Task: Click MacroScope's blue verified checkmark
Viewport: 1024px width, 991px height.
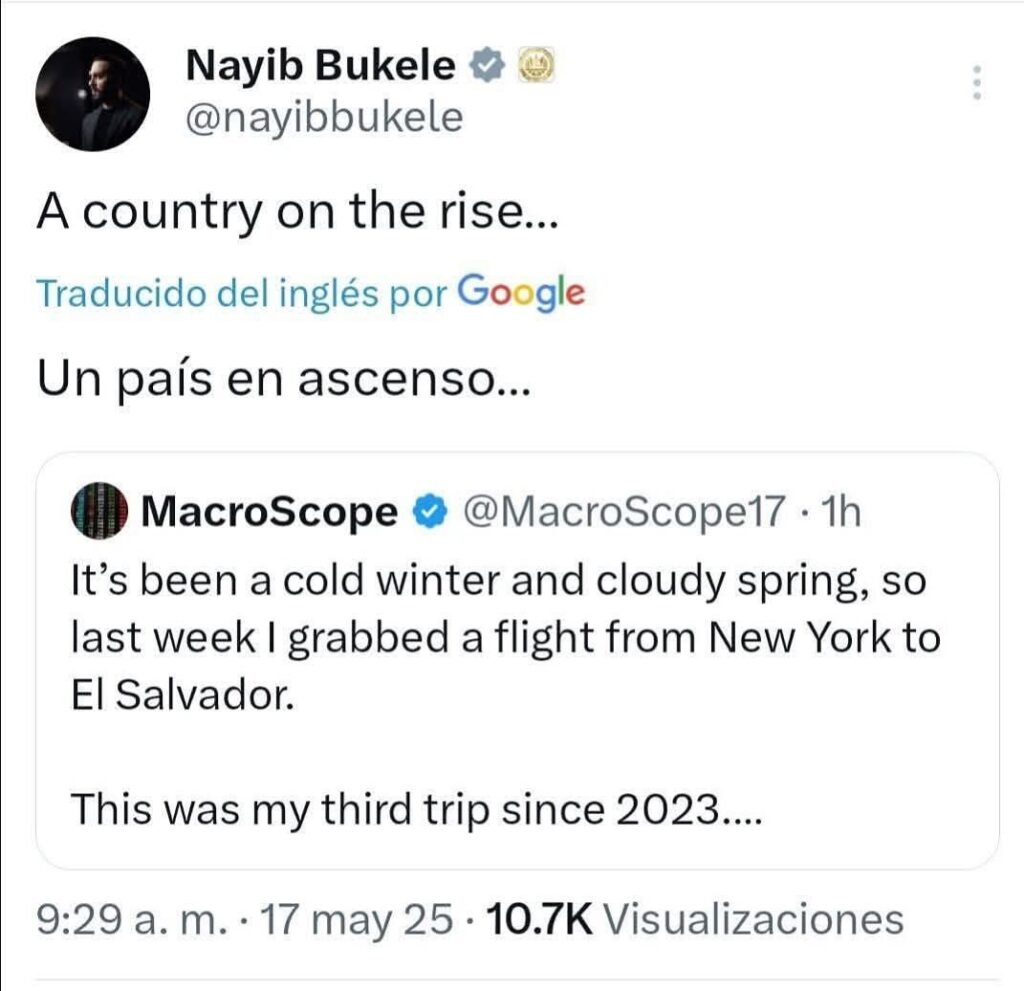Action: pyautogui.click(x=430, y=513)
